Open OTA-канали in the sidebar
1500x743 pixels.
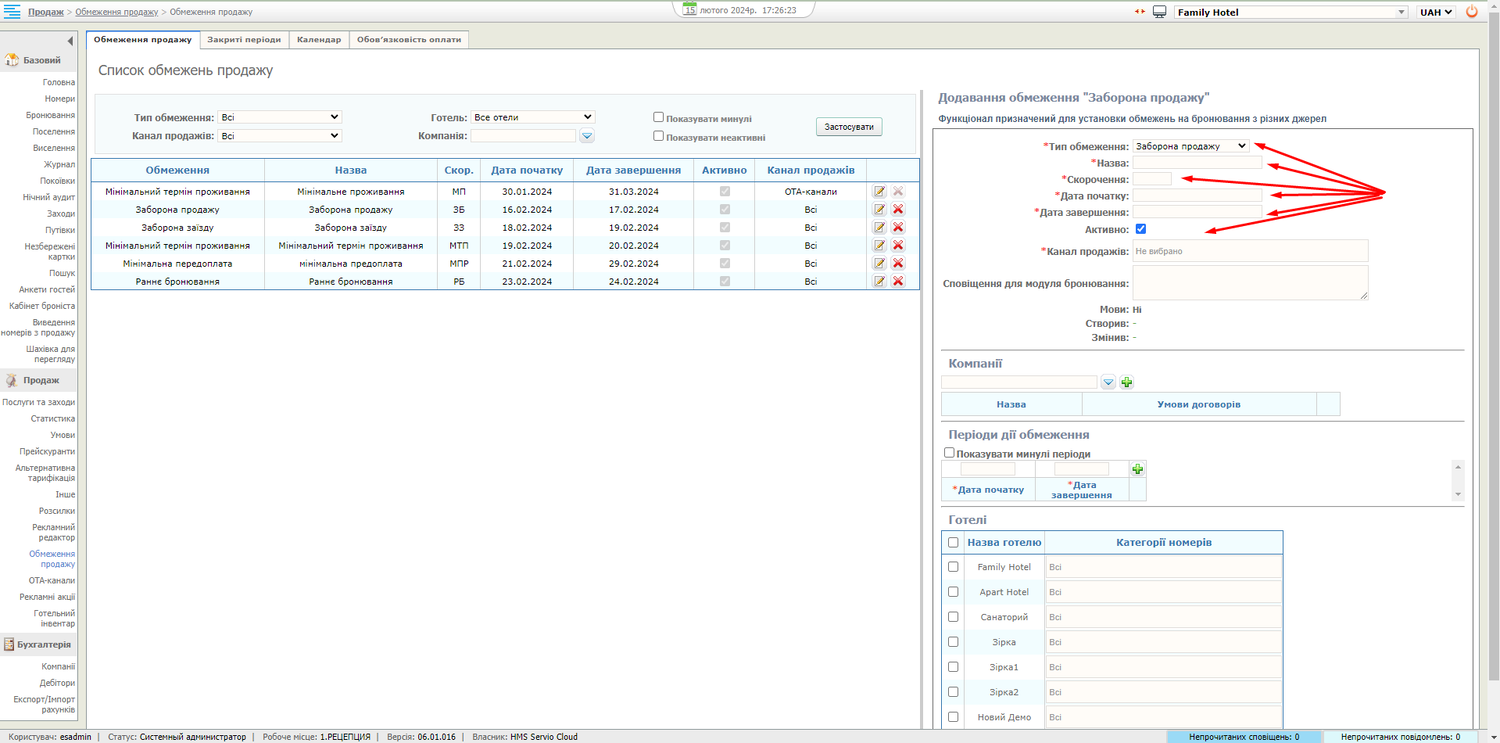(x=51, y=580)
